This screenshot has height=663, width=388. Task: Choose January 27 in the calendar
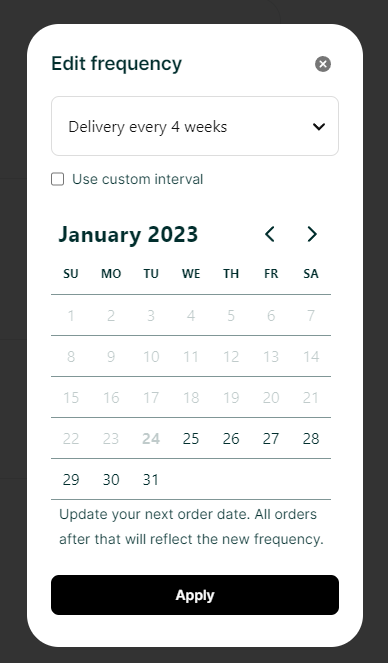tap(271, 438)
